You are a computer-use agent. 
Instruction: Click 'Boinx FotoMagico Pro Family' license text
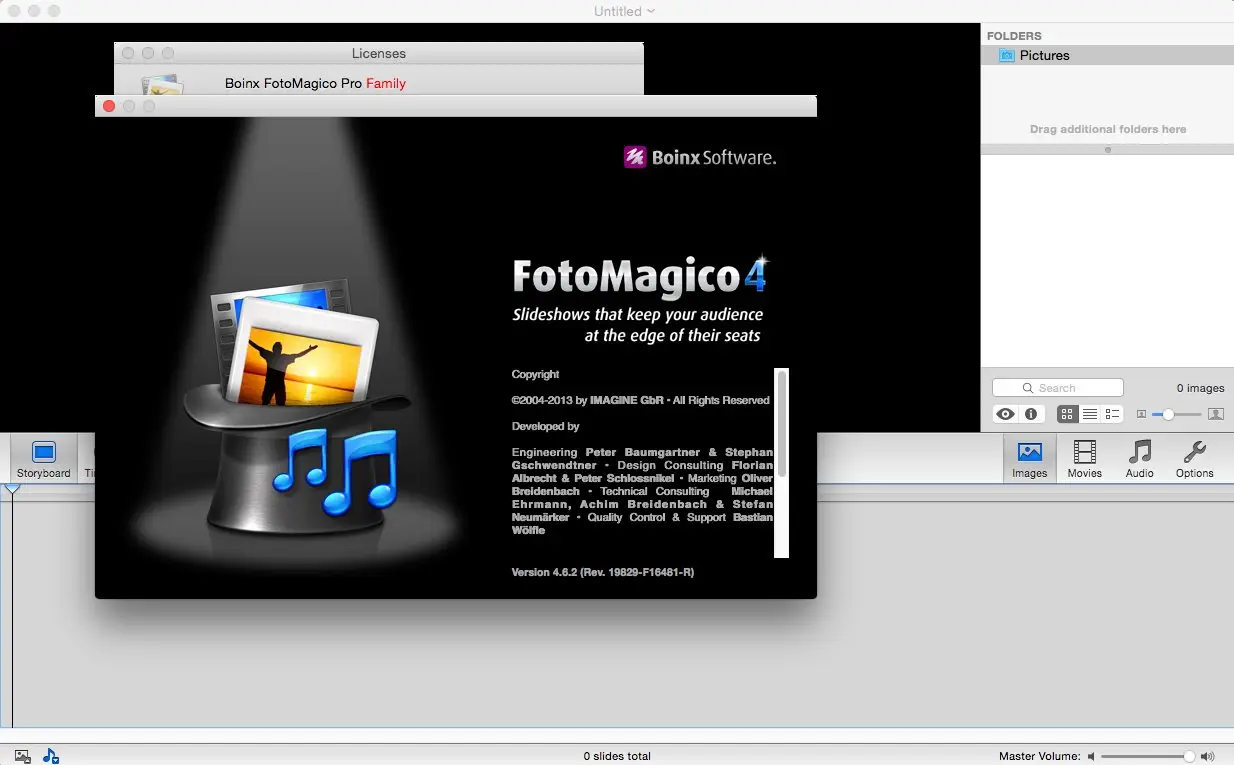315,83
